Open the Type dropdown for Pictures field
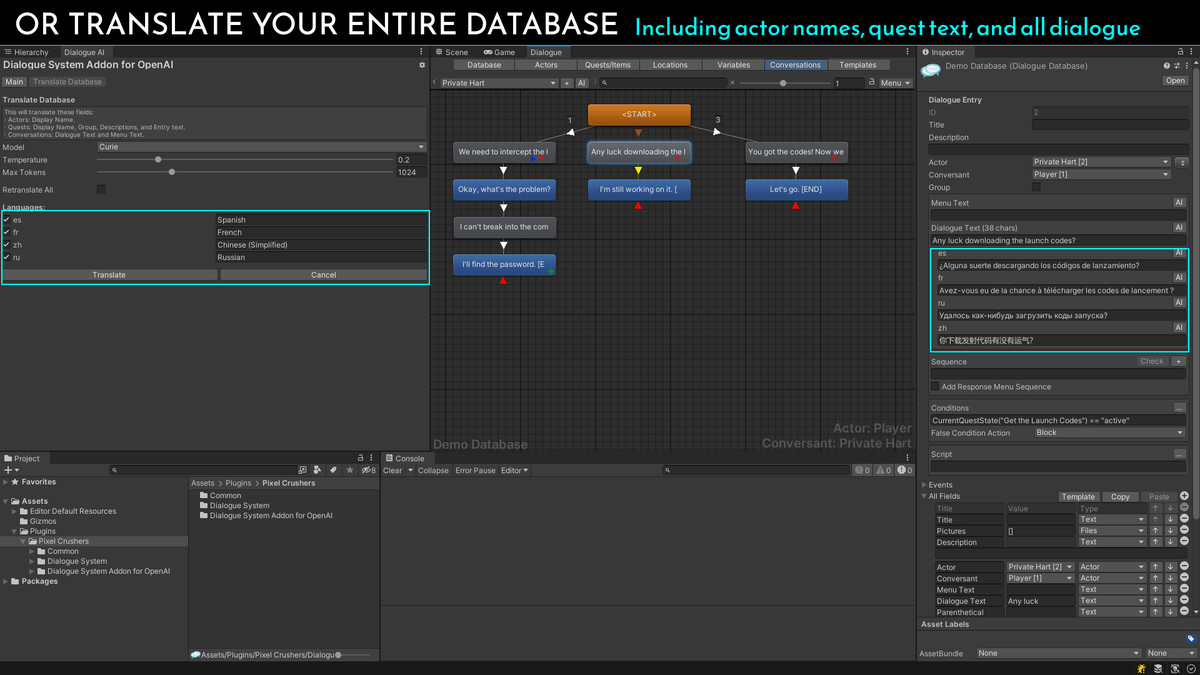Screen dimensions: 1200x675 [1112, 531]
